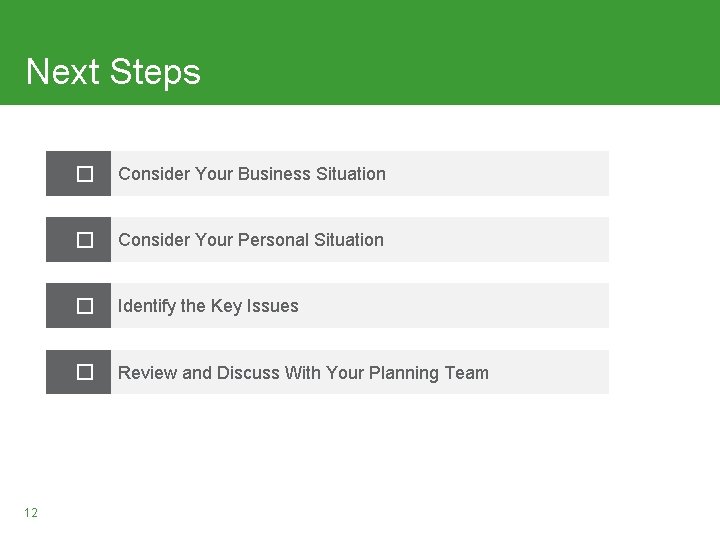720x540 pixels.
Task: Select the 'Next Steps' slide title
Action: (x=113, y=72)
